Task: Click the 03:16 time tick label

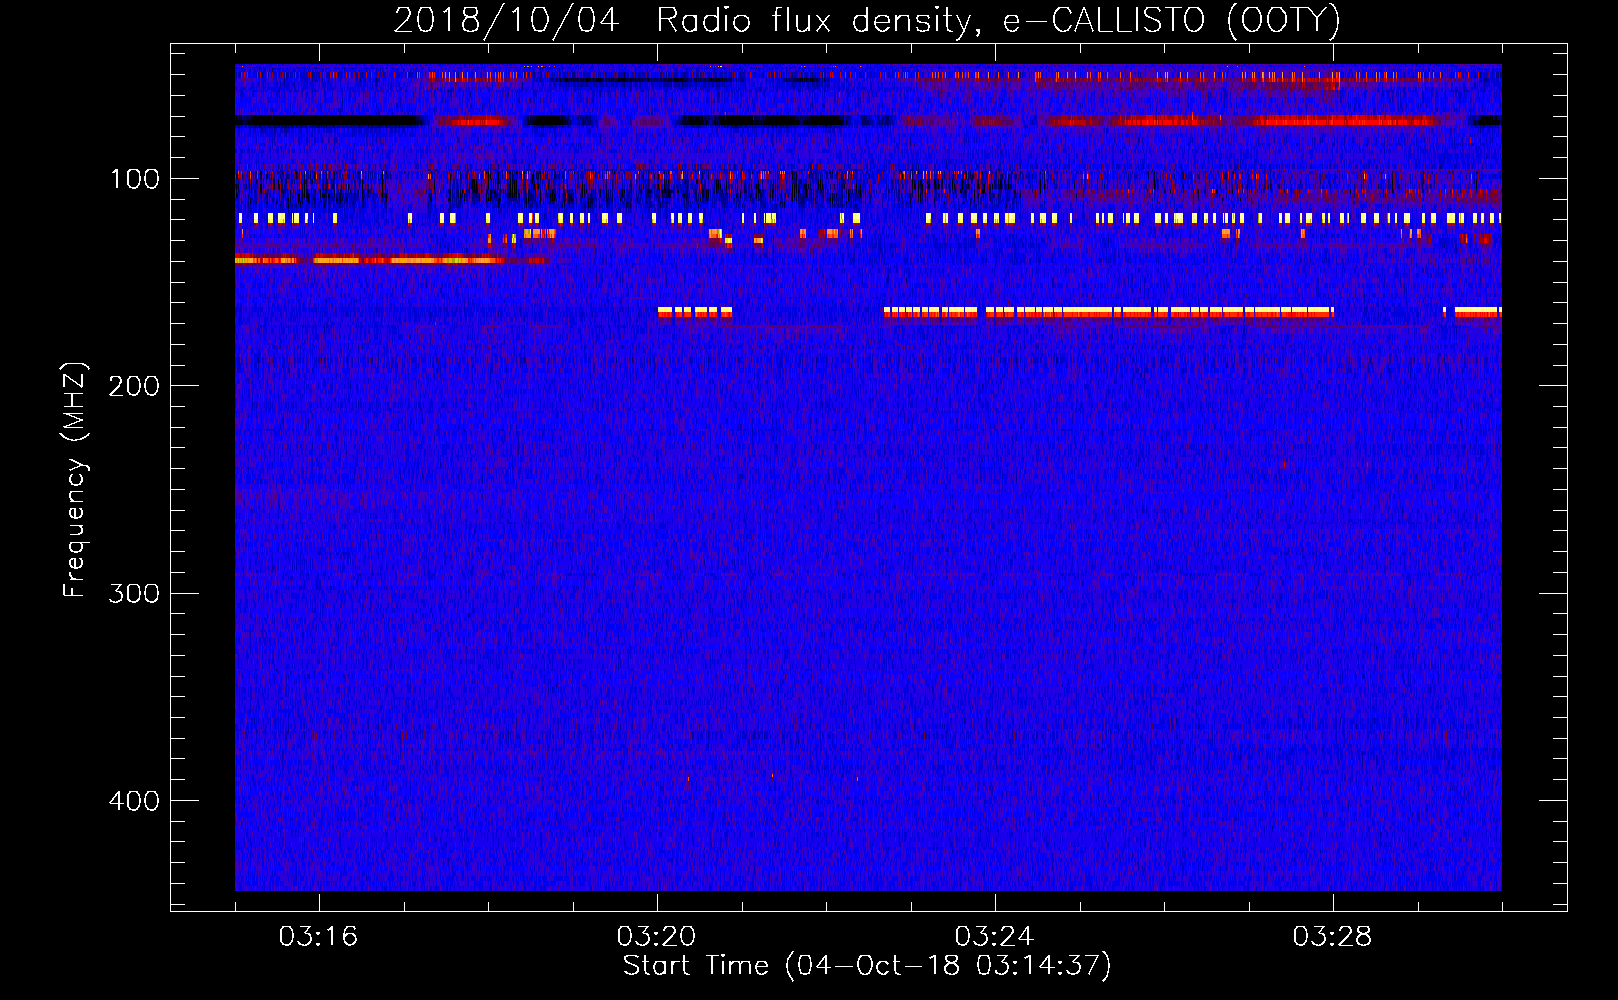Action: tap(318, 936)
